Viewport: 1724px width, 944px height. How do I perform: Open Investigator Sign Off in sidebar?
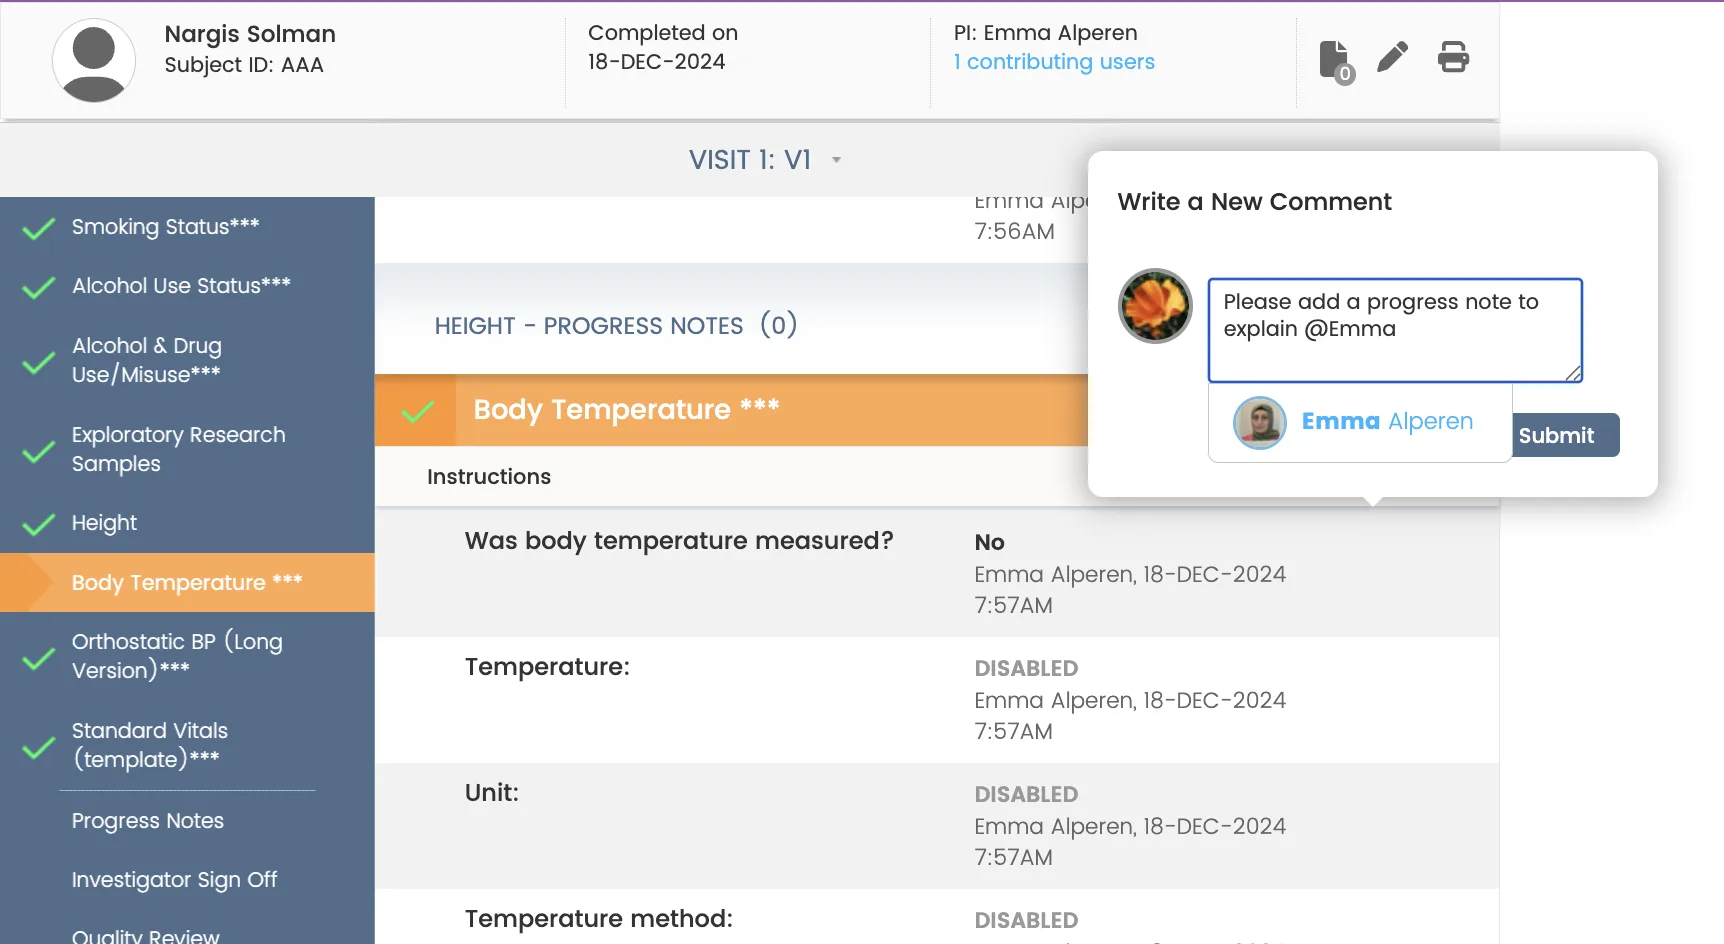174,880
